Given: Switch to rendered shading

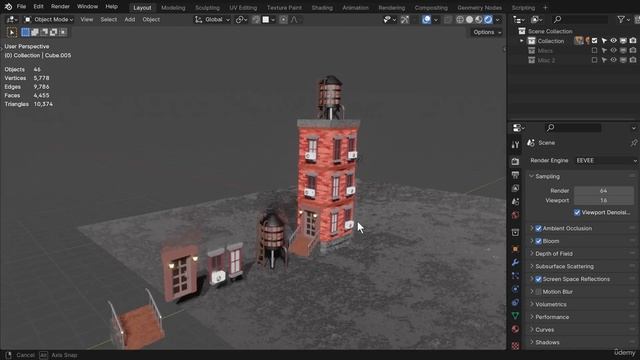Looking at the screenshot, I should click(x=488, y=20).
